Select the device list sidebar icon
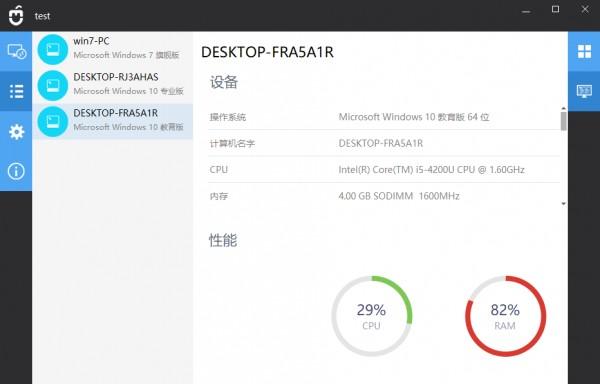600x384 pixels. [x=16, y=91]
